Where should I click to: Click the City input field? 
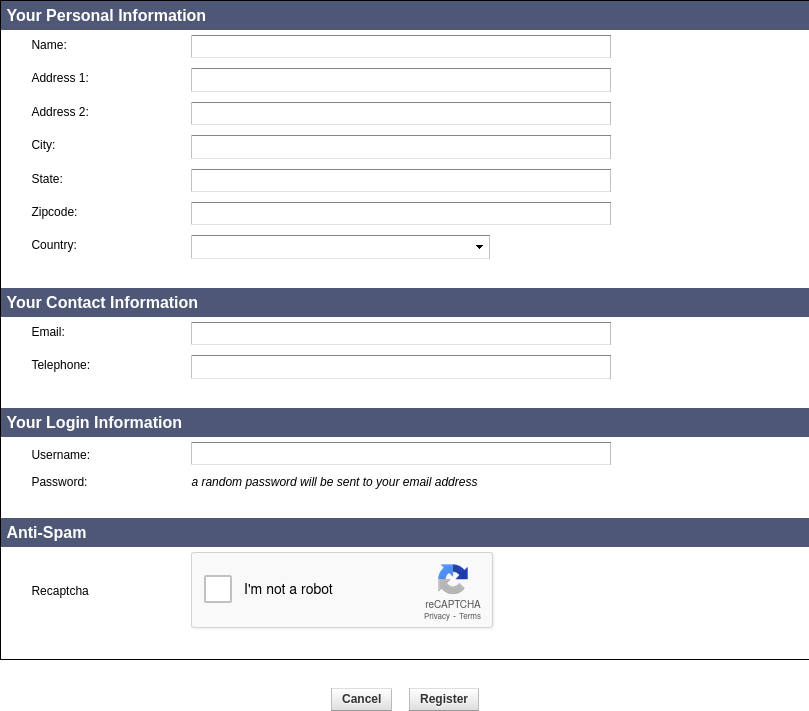[x=400, y=147]
